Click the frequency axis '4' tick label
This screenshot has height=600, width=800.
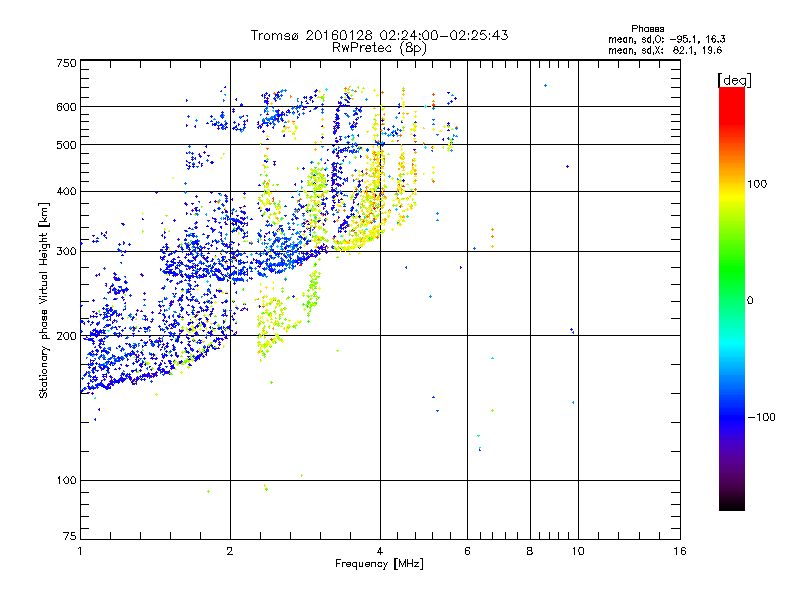click(x=380, y=551)
